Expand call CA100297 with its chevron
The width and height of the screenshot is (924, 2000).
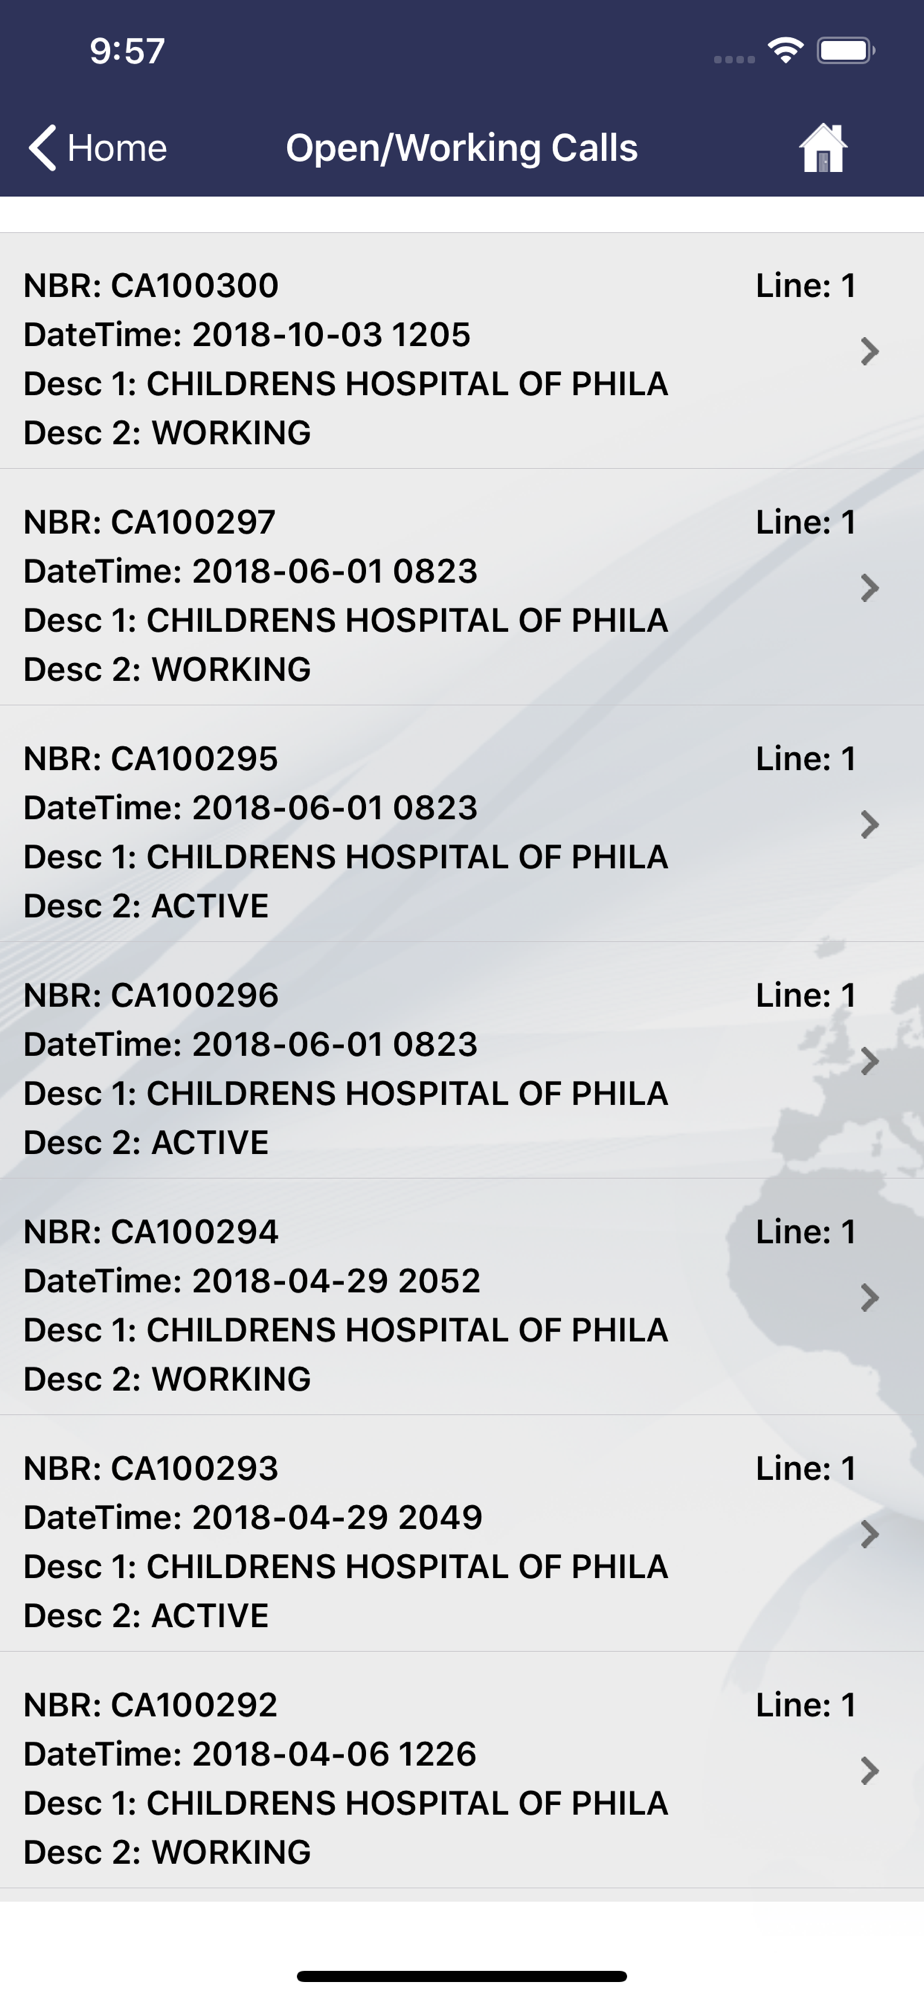(869, 588)
